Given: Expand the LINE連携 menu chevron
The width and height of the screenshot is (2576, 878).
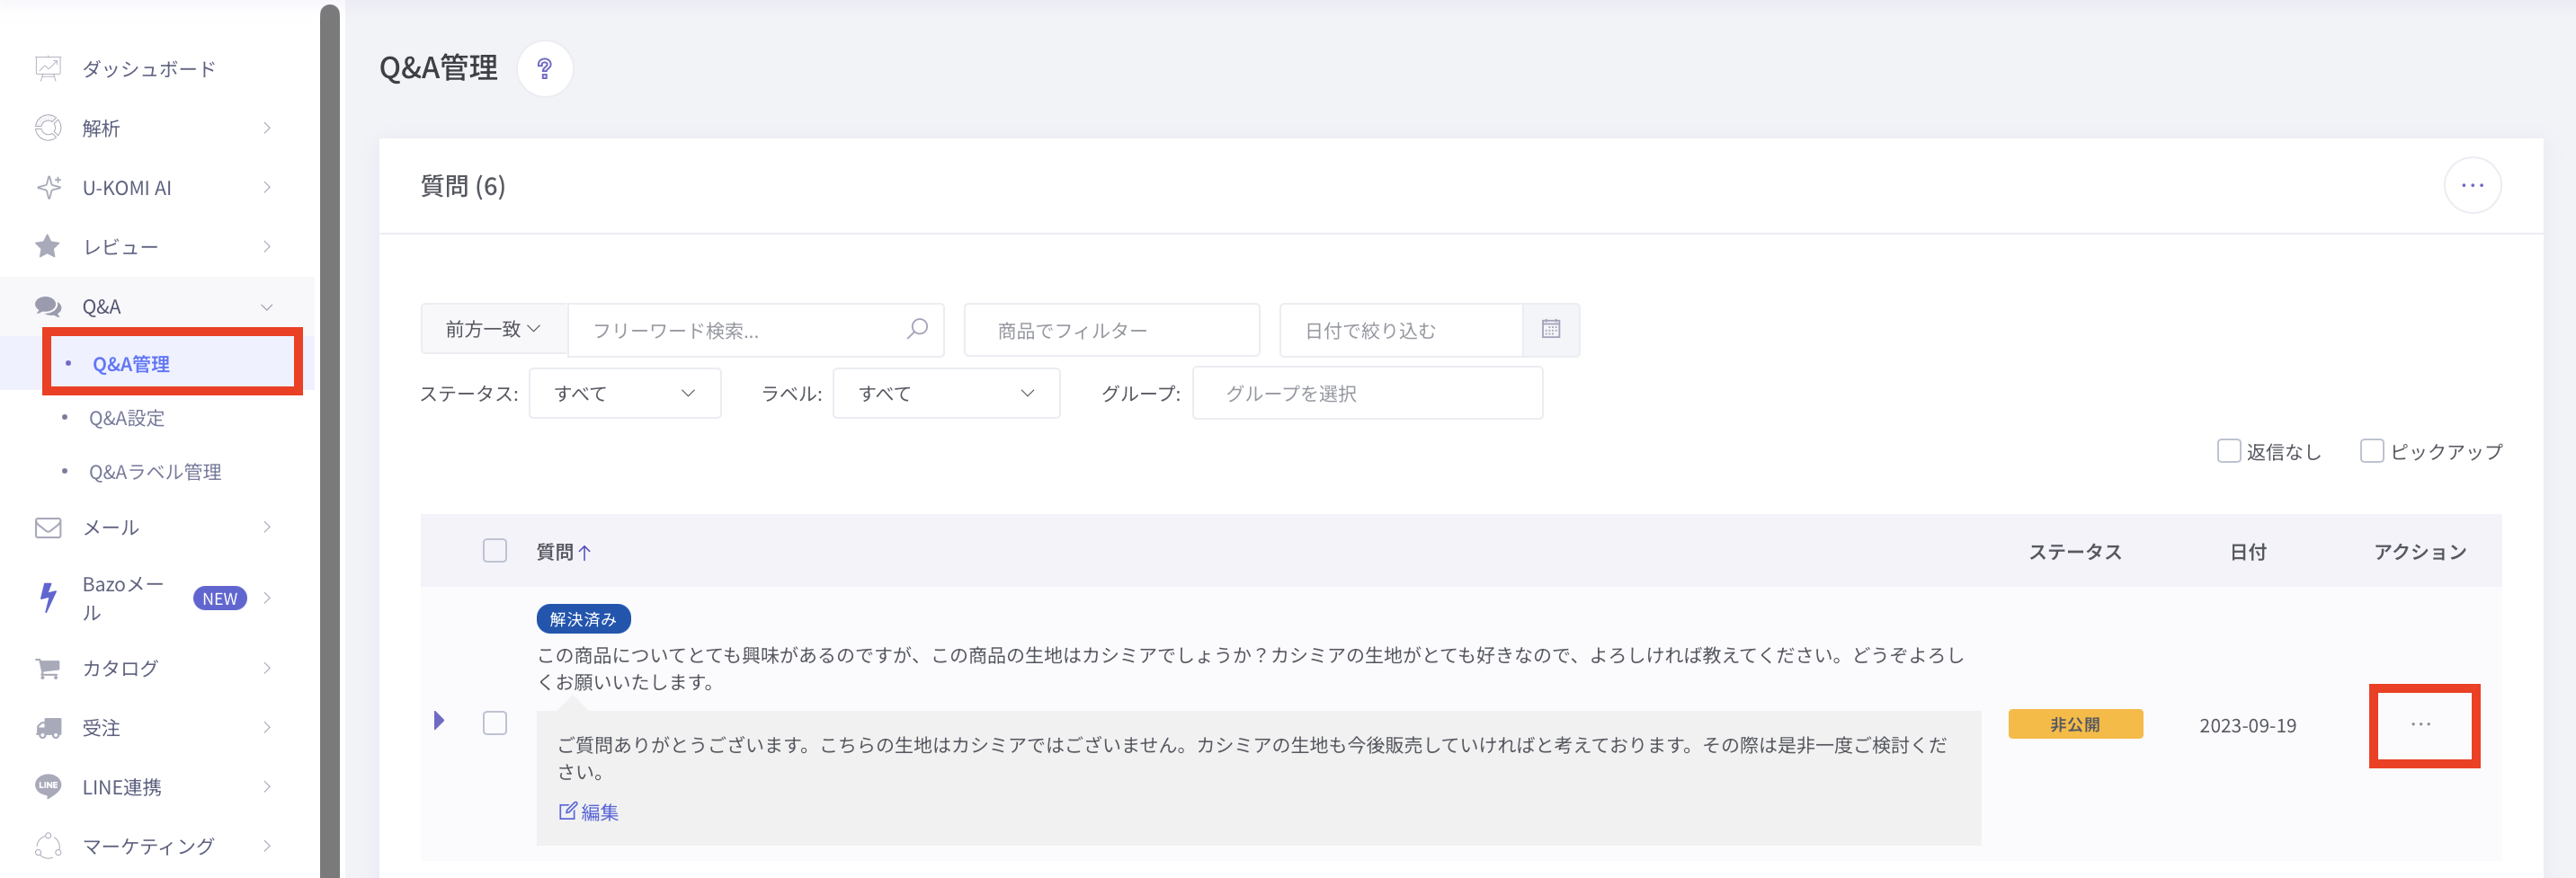Looking at the screenshot, I should pos(267,786).
